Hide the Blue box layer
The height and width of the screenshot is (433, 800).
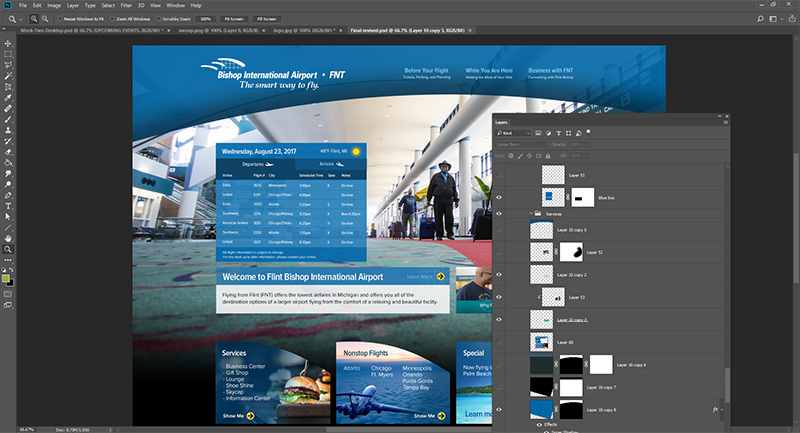pyautogui.click(x=499, y=197)
